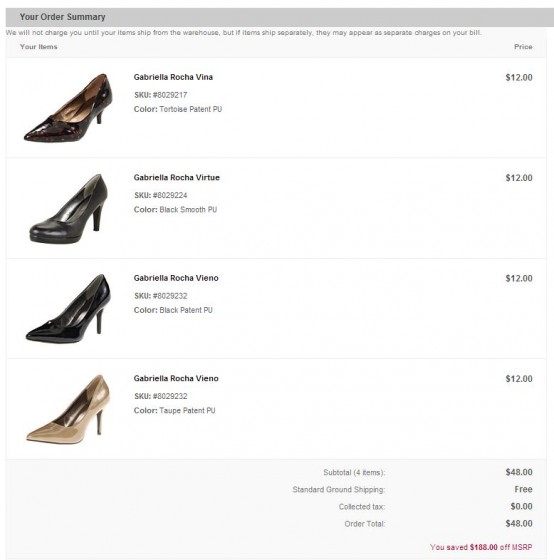This screenshot has height=560, width=554.
Task: Click the Free shipping value
Action: (x=524, y=489)
